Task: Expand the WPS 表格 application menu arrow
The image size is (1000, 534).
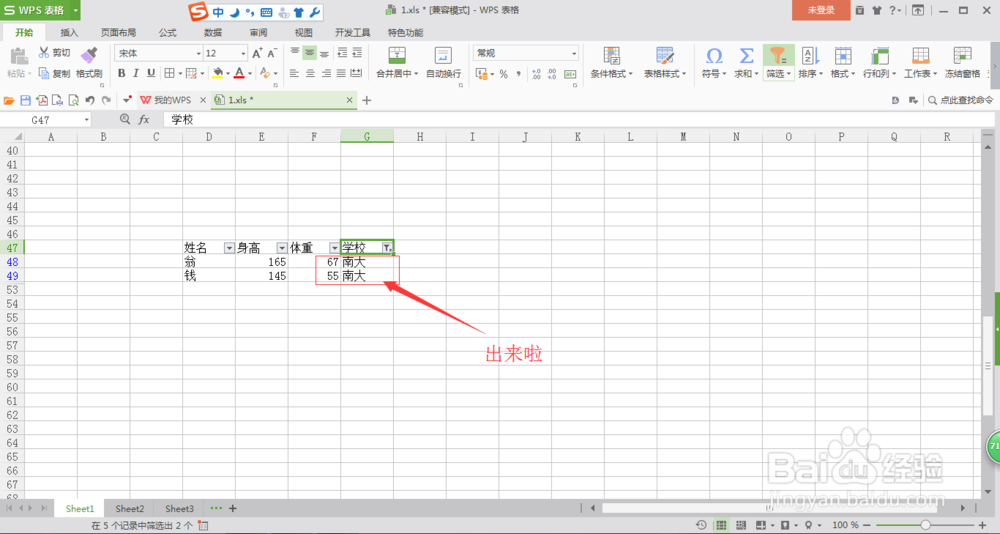Action: tap(75, 10)
